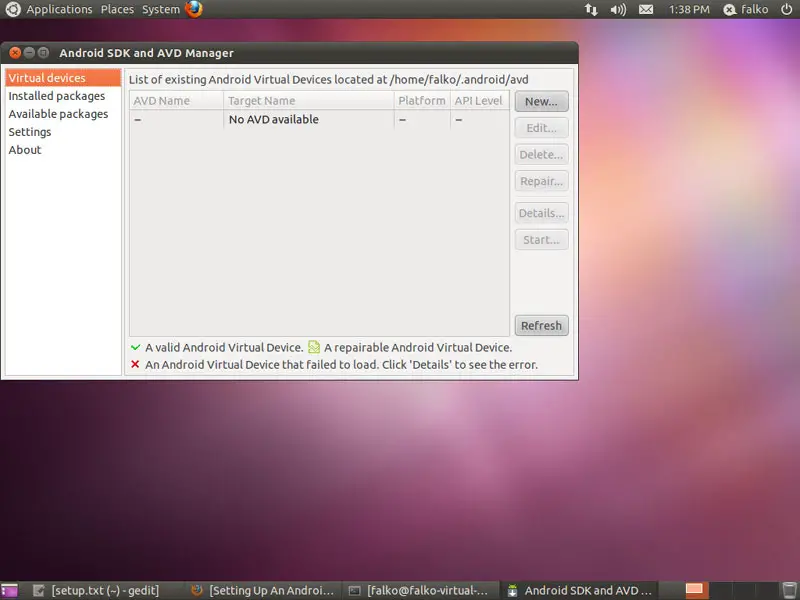Switch to the Setting Up An Androi... Firefox window
The height and width of the screenshot is (600, 800).
(x=263, y=590)
